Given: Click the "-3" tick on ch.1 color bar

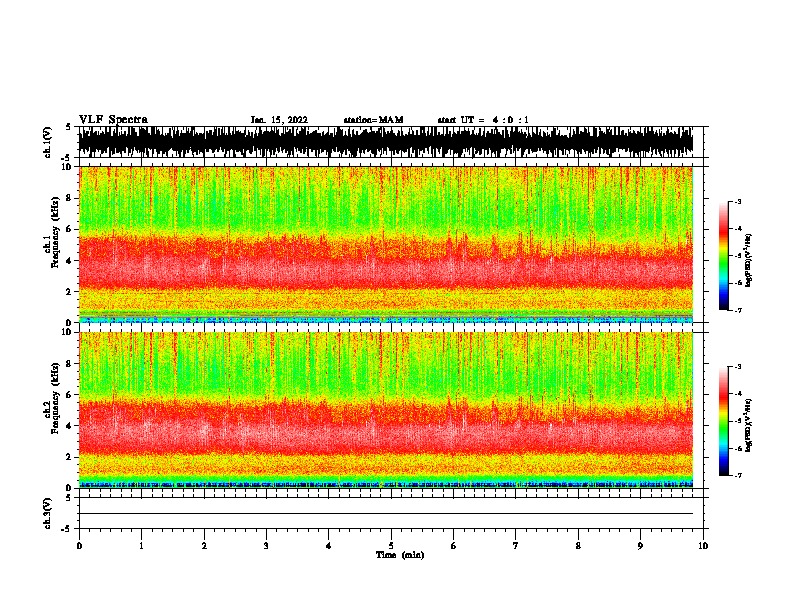Looking at the screenshot, I should click(x=737, y=202).
